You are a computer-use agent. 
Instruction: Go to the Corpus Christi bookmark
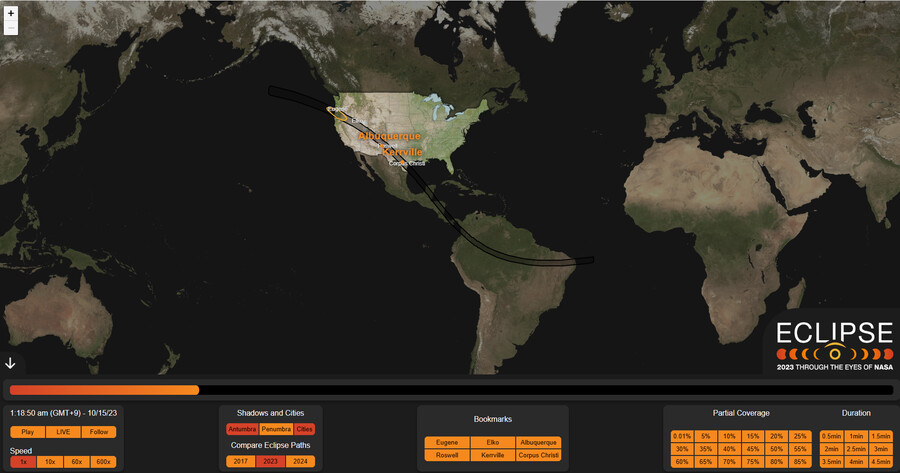pos(538,455)
